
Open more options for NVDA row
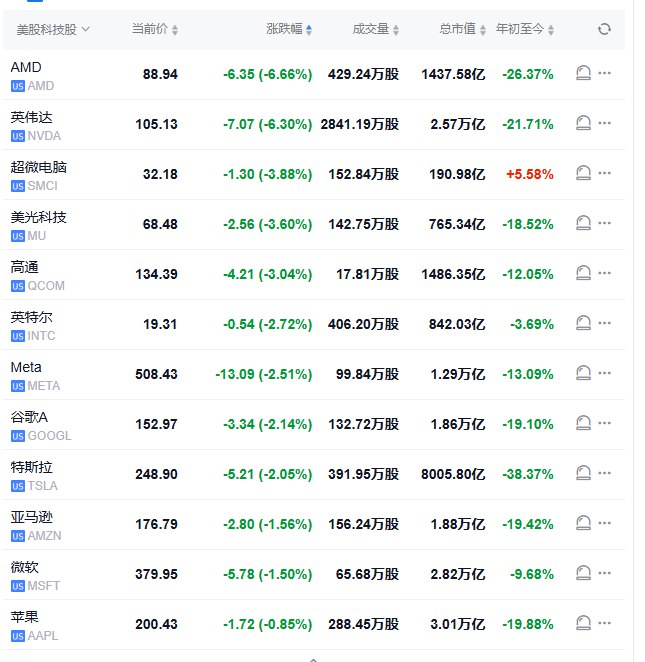coord(604,123)
